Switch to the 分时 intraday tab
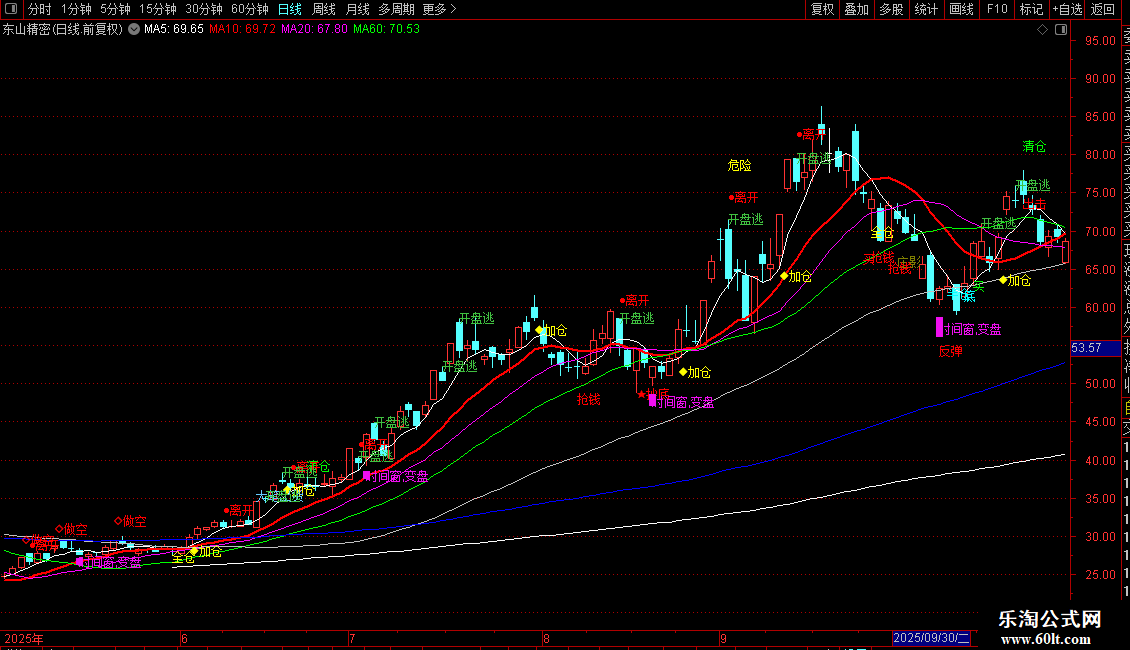This screenshot has height=650, width=1130. pyautogui.click(x=40, y=9)
